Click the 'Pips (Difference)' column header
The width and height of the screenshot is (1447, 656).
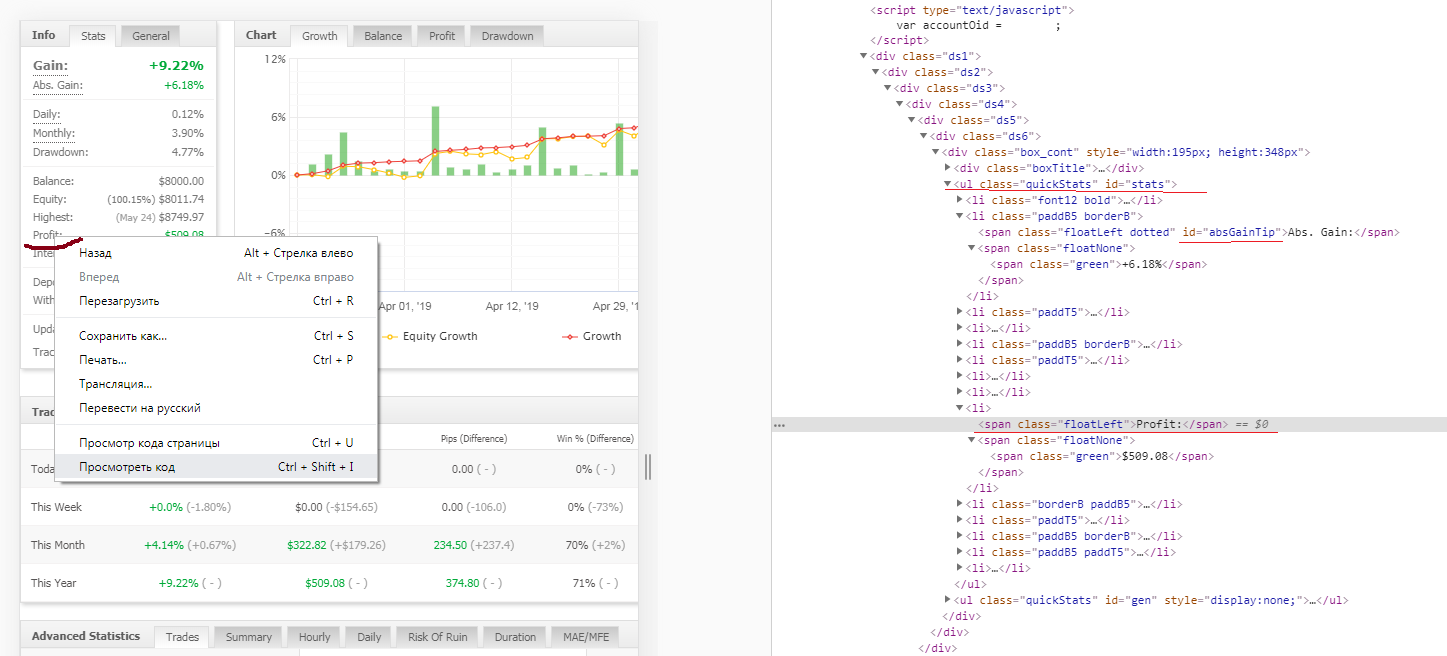click(474, 438)
